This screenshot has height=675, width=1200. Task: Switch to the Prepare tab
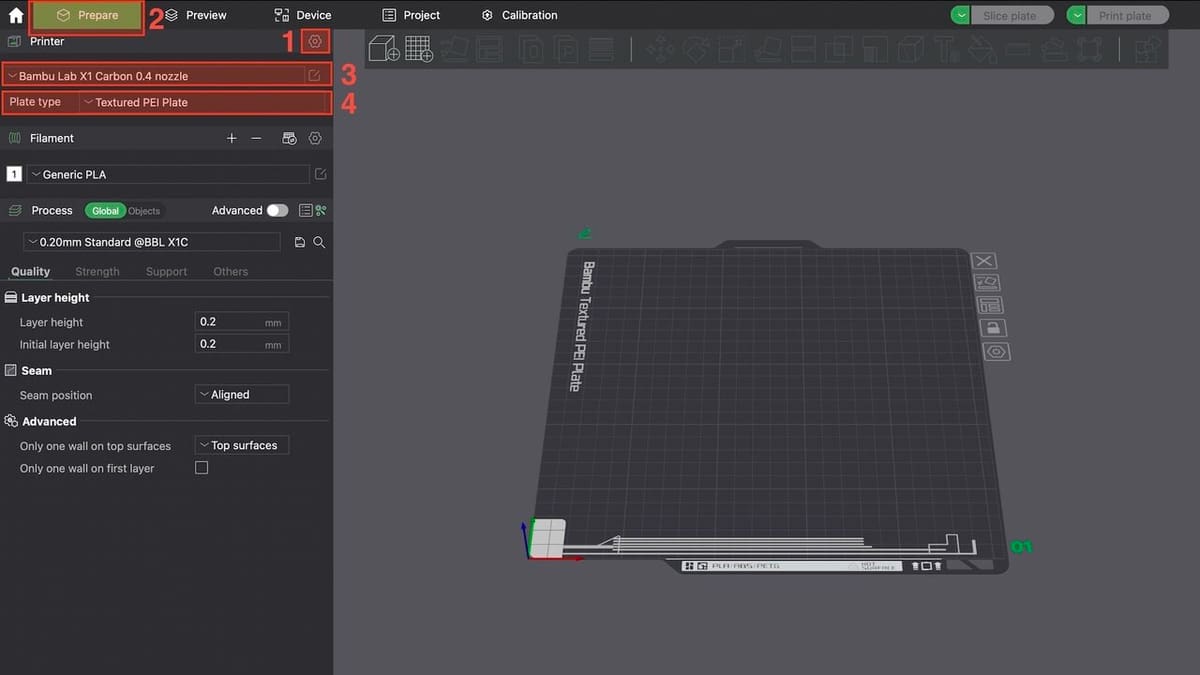[88, 15]
